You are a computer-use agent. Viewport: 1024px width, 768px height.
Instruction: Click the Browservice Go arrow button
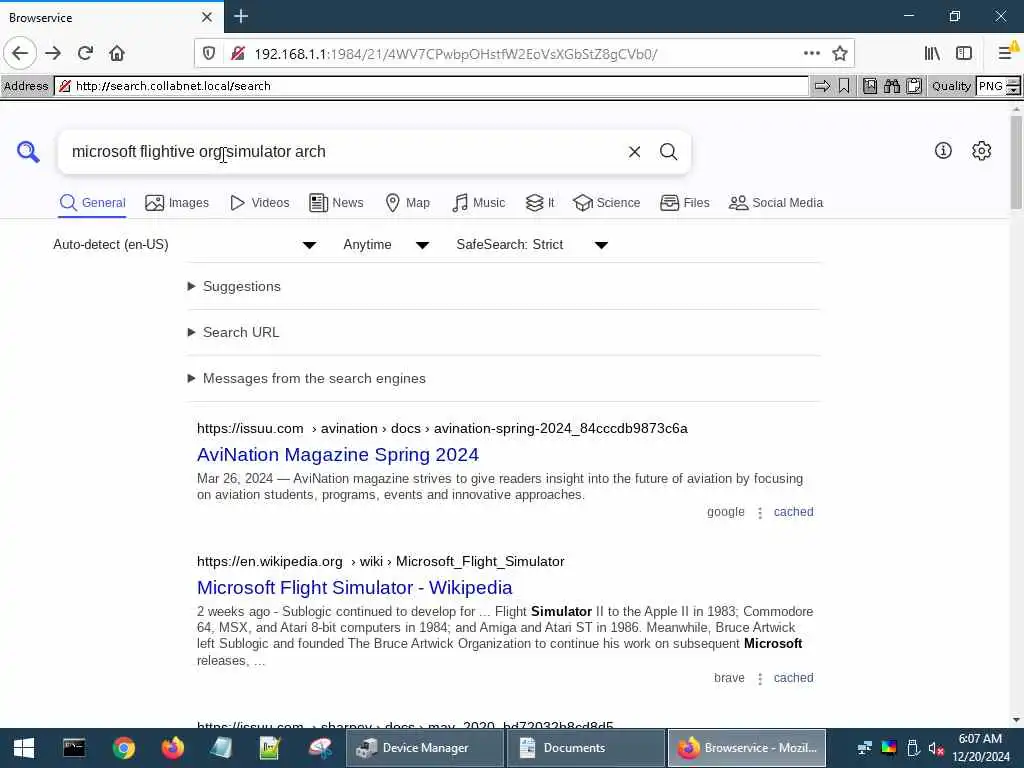(822, 86)
